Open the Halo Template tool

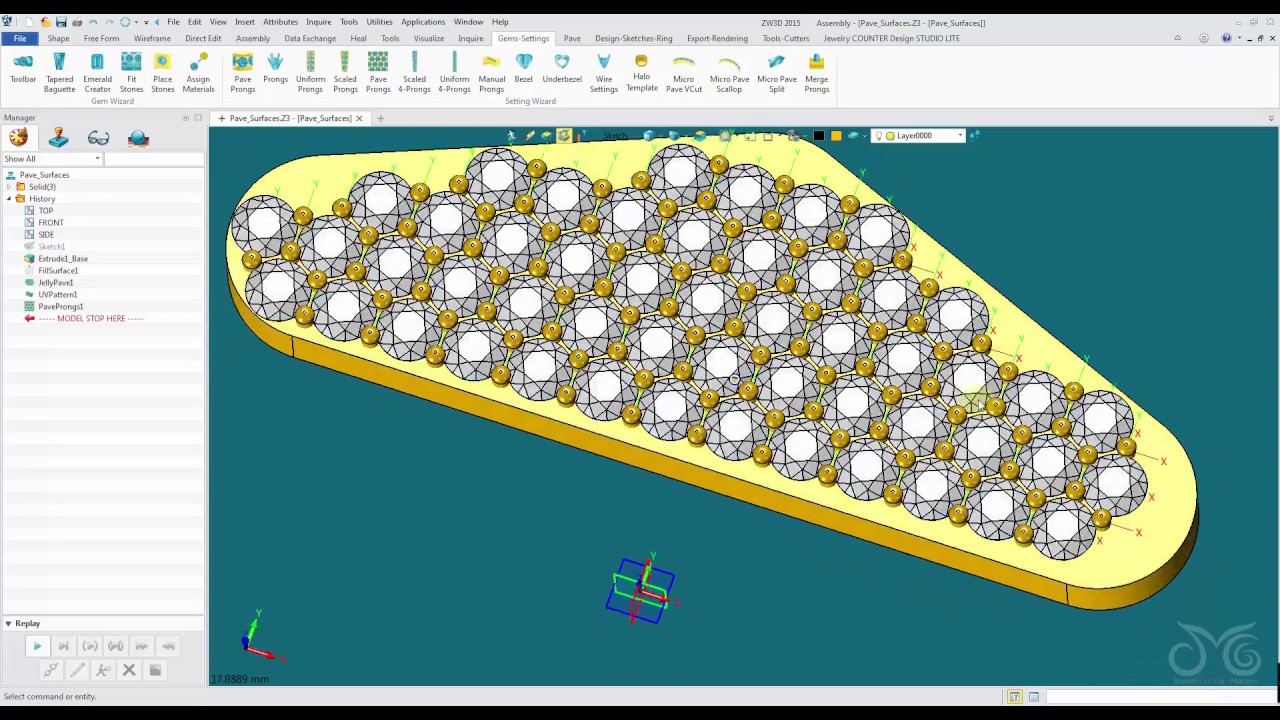tap(642, 73)
